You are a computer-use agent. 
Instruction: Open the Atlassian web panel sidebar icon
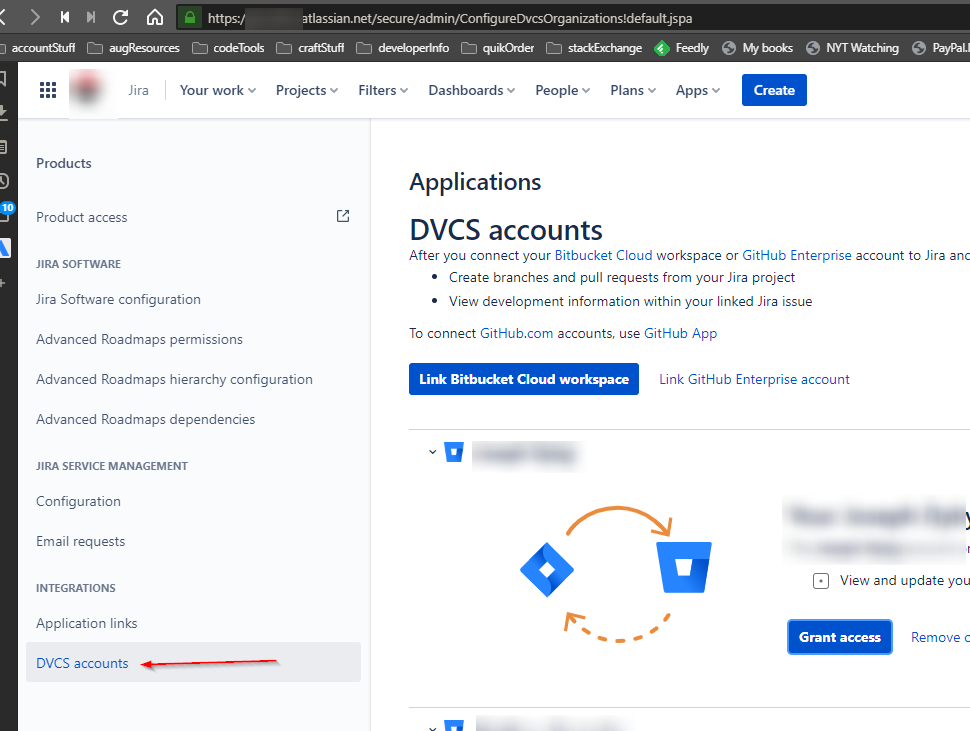point(4,248)
